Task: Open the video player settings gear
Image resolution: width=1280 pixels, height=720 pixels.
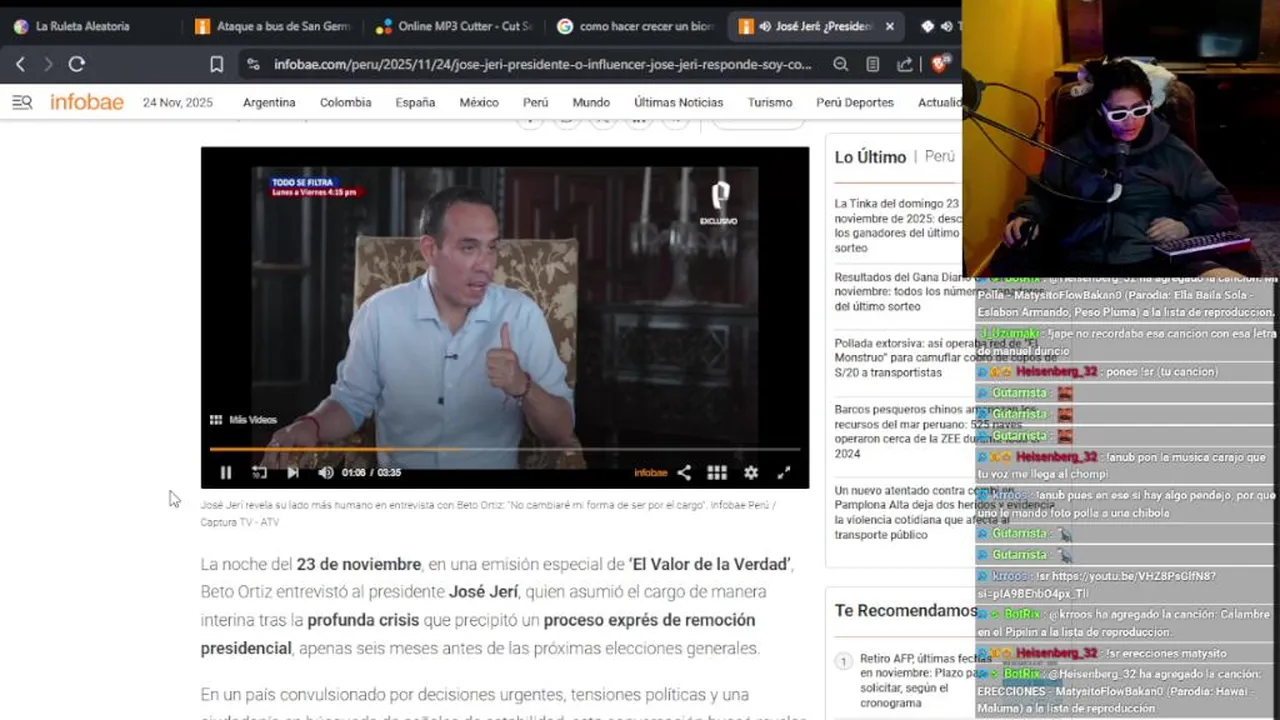Action: click(x=751, y=473)
